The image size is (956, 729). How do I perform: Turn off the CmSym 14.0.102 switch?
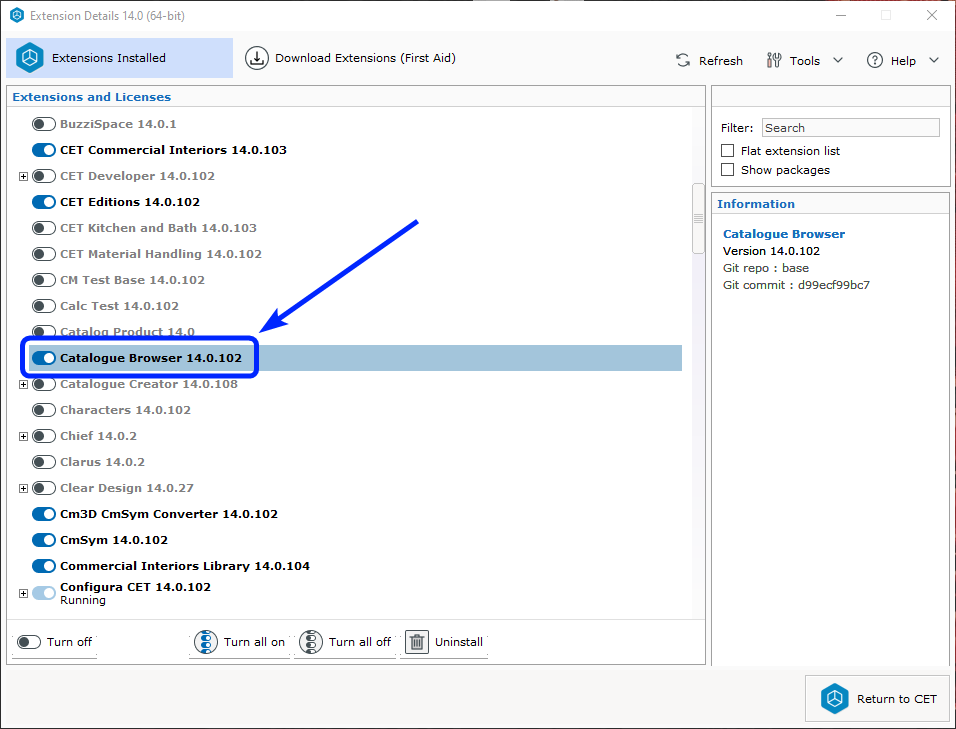tap(44, 540)
